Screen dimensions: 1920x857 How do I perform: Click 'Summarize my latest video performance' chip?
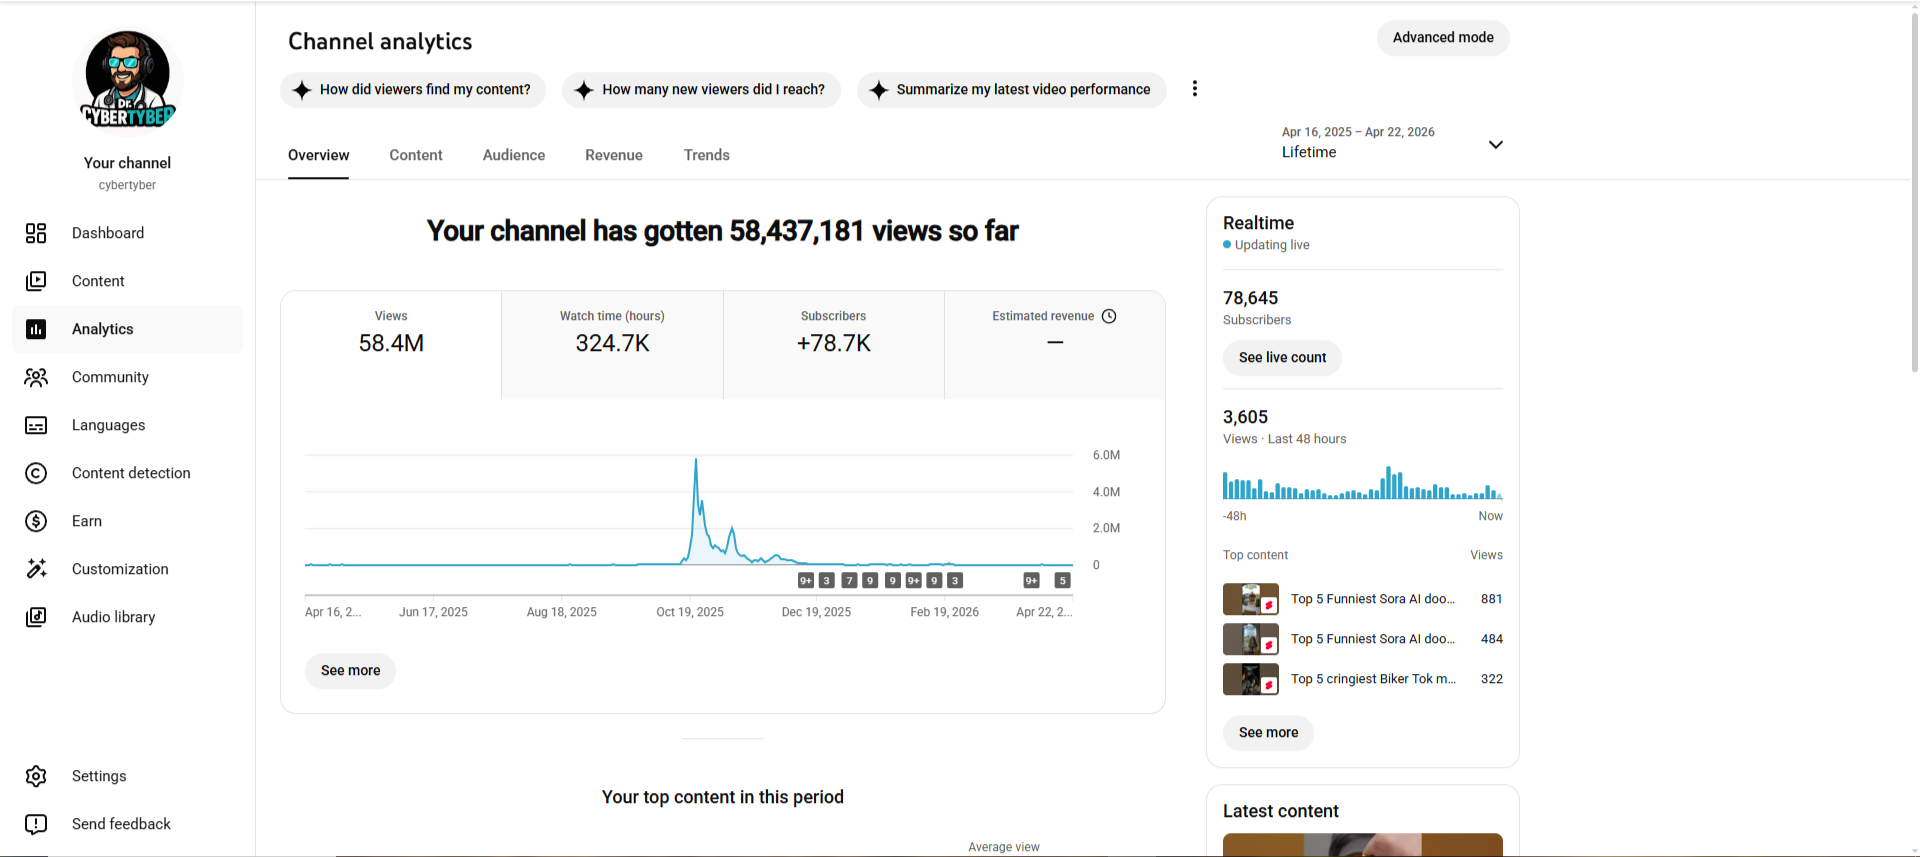[1011, 90]
